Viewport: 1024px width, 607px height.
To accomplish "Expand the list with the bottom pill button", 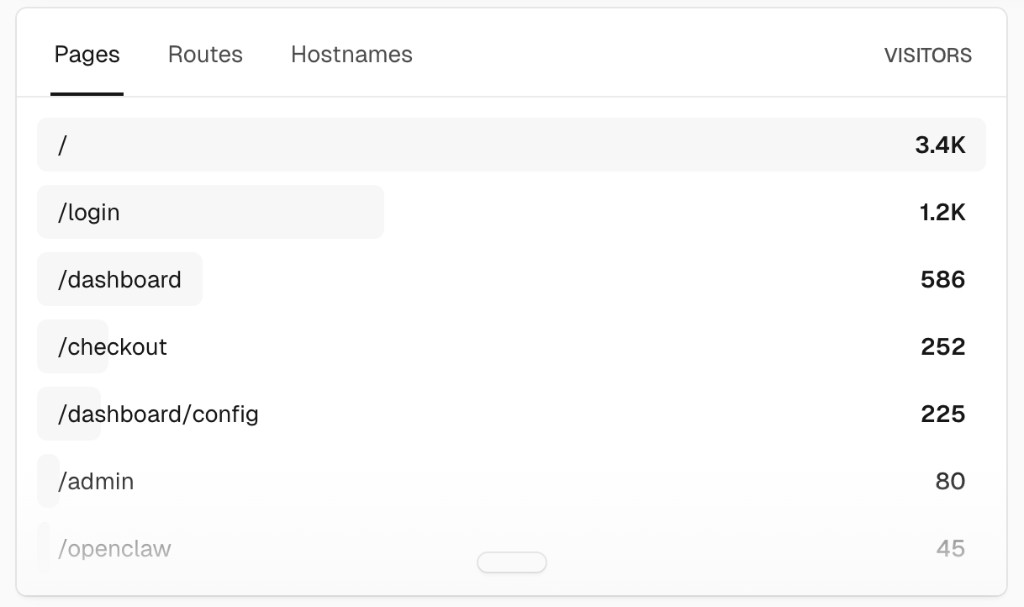I will [512, 562].
